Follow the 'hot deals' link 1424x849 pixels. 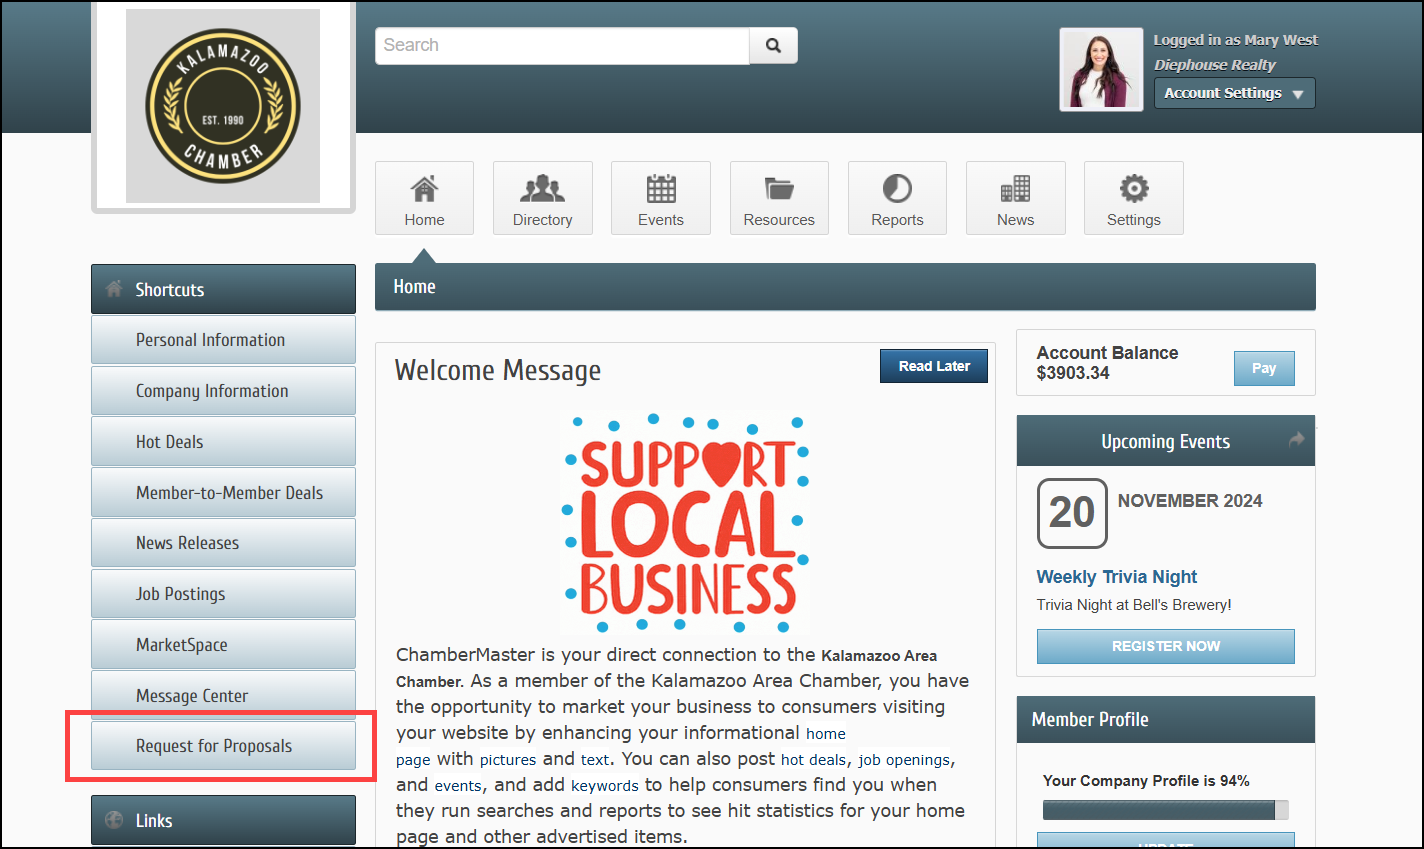pyautogui.click(x=814, y=760)
